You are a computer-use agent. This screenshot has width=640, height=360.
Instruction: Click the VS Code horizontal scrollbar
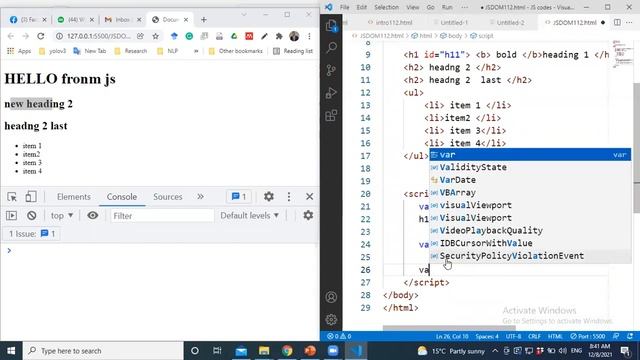point(449,327)
